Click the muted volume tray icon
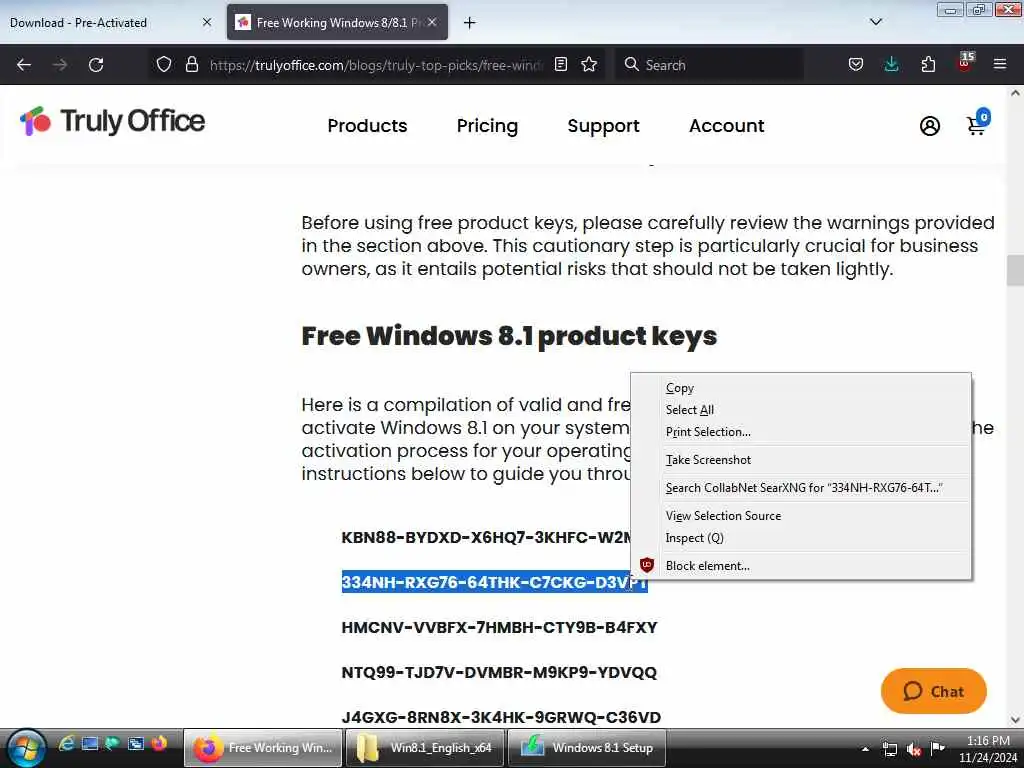 [x=914, y=749]
